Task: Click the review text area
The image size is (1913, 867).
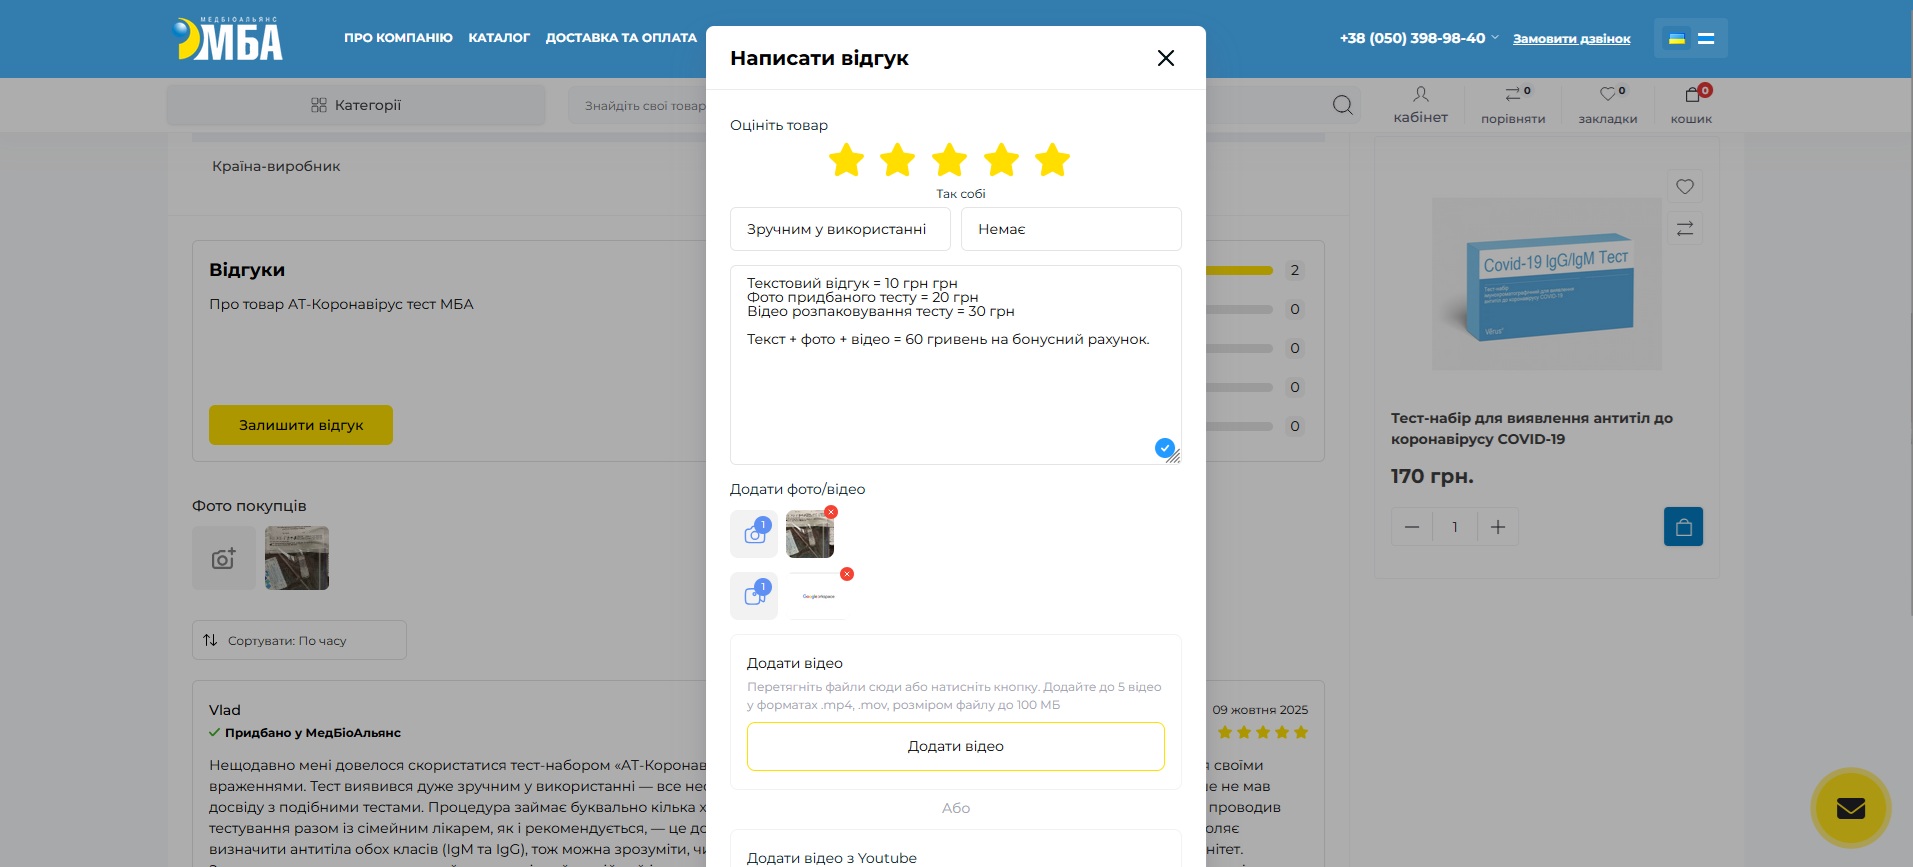Action: click(x=955, y=400)
